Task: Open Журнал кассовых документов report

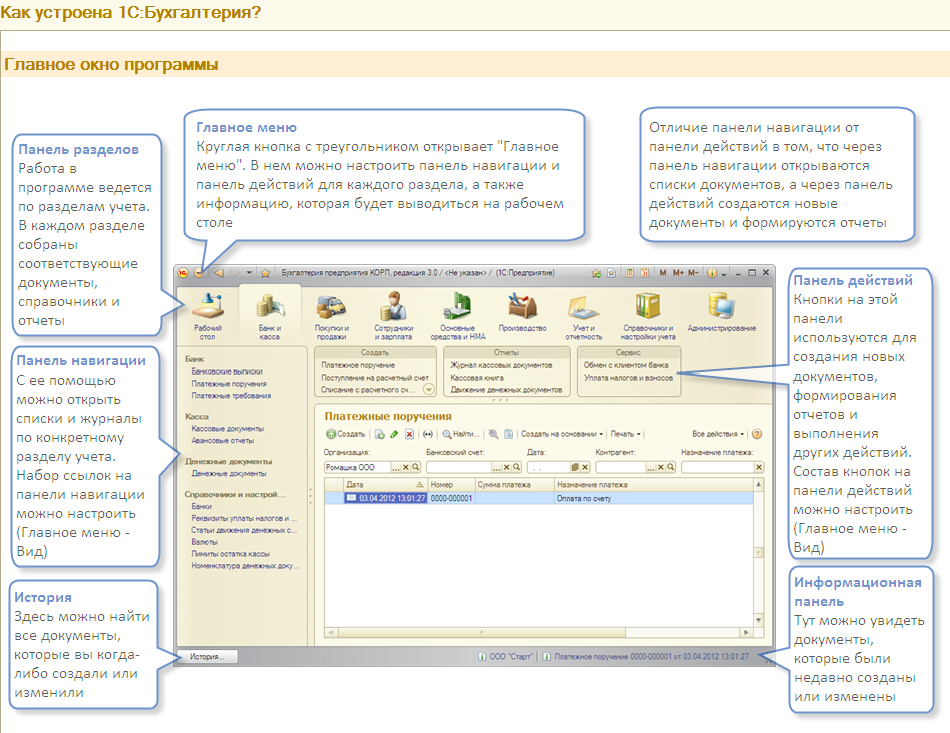Action: [501, 365]
